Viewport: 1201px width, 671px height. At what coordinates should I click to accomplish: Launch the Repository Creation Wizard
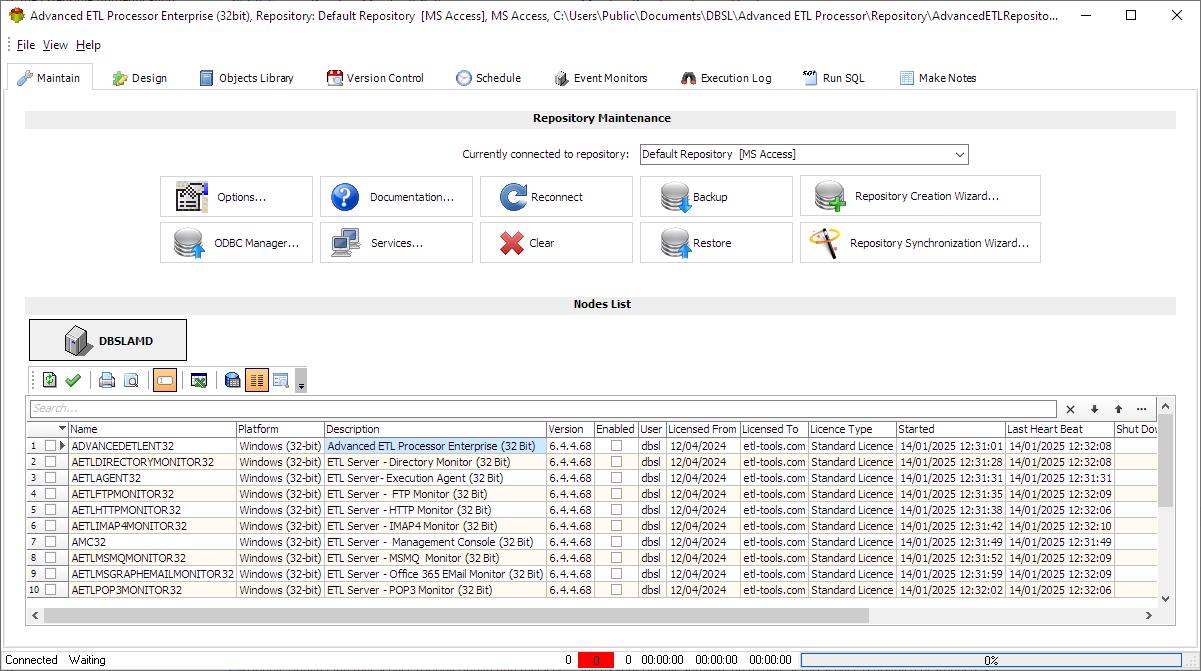point(920,196)
